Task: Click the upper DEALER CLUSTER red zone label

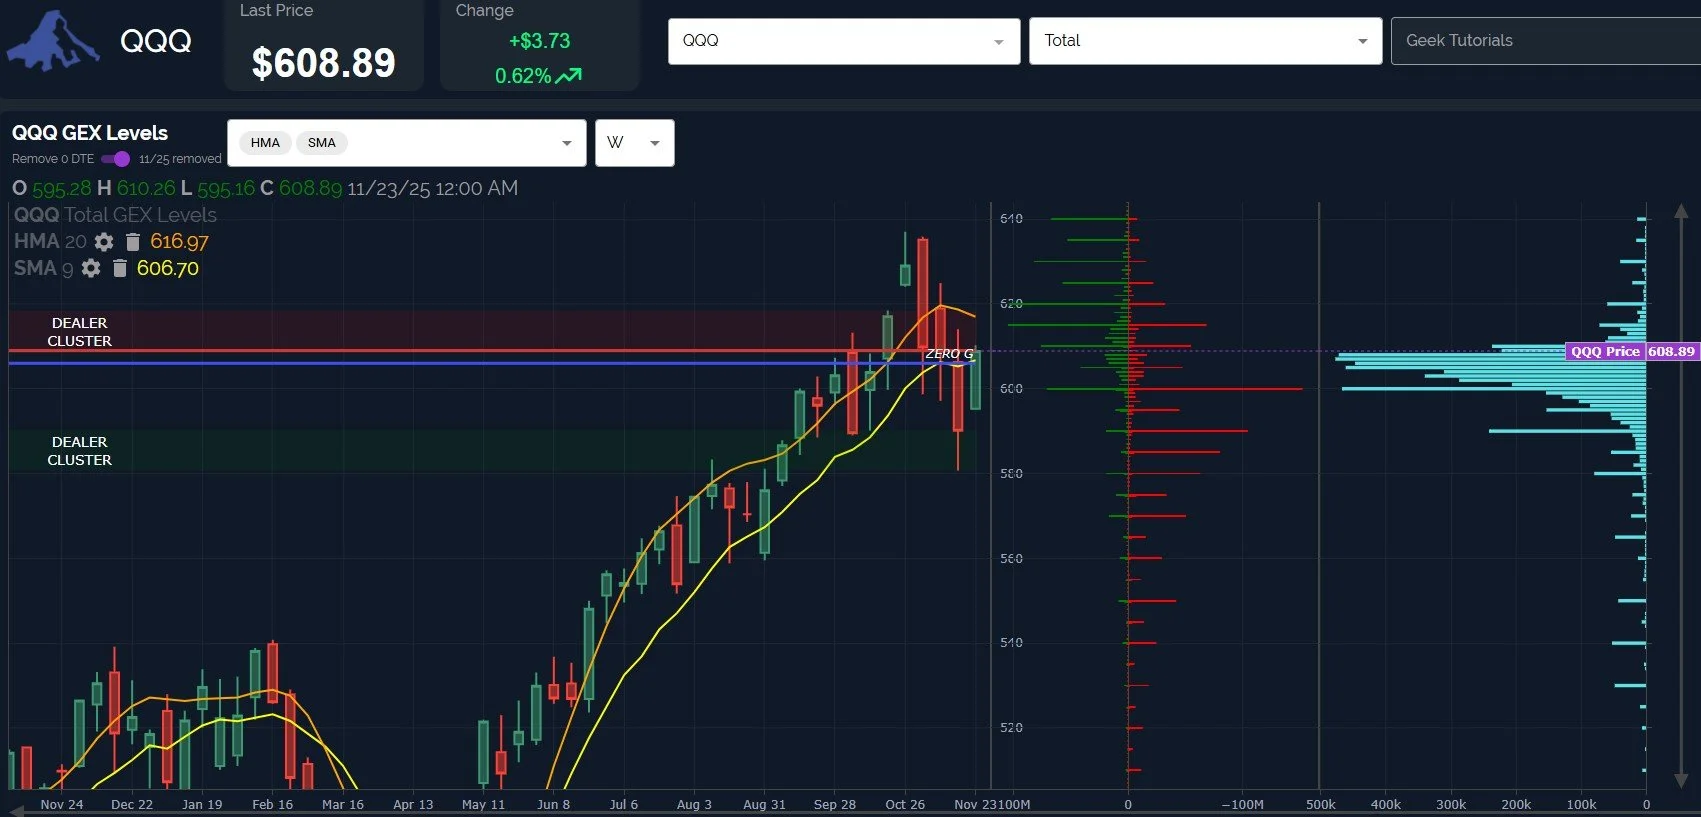Action: pos(80,332)
